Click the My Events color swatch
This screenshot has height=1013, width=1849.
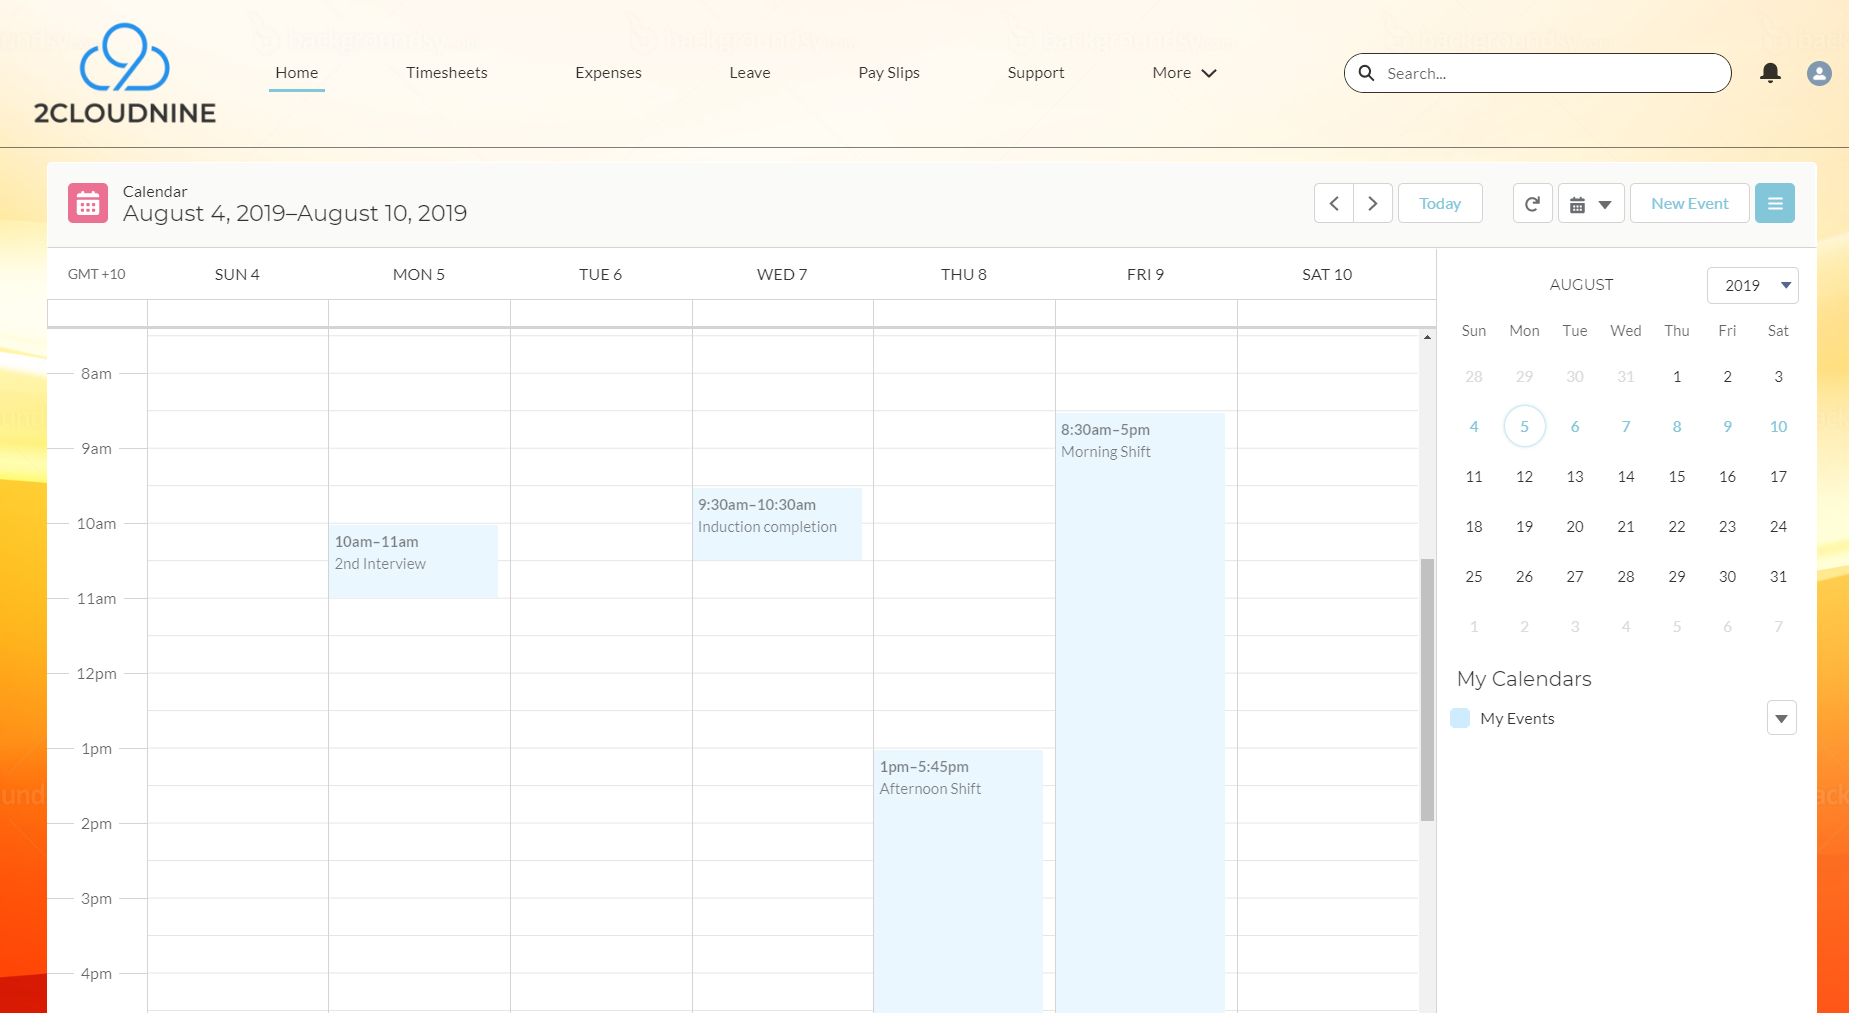pyautogui.click(x=1460, y=718)
